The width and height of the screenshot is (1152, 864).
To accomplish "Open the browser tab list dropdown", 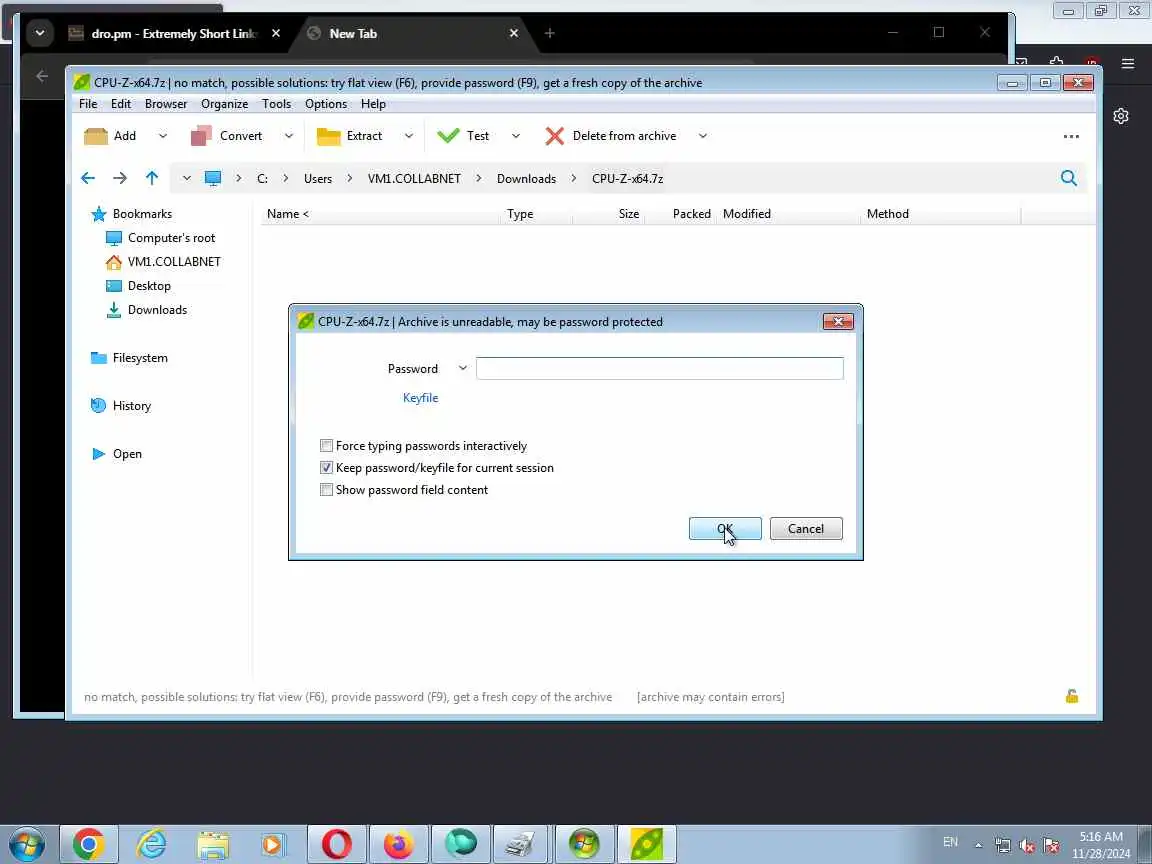I will coord(40,33).
